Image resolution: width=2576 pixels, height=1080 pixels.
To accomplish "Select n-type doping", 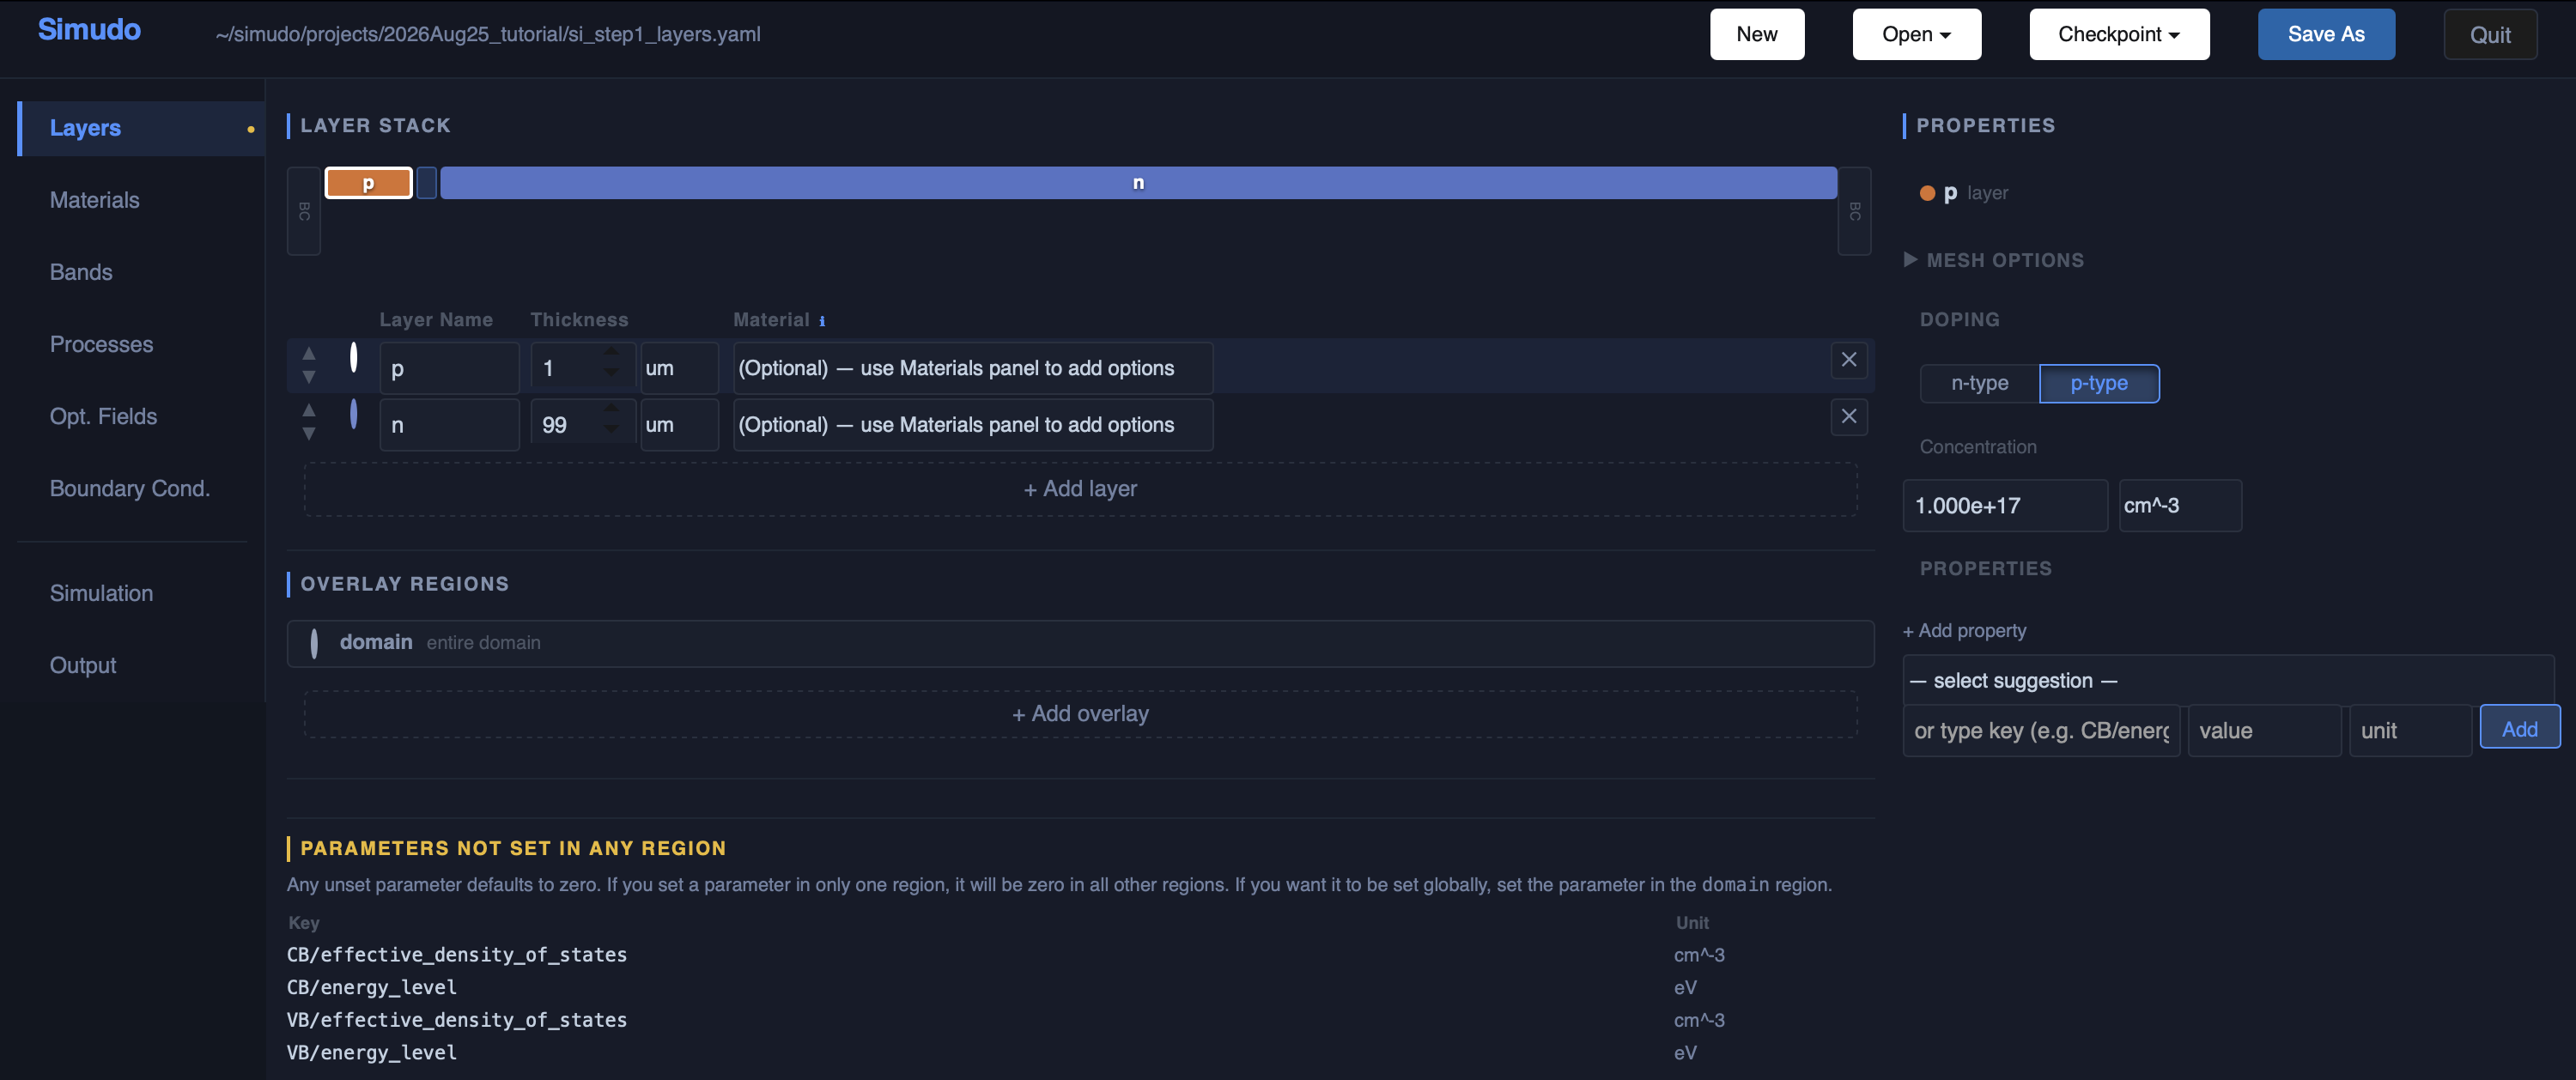I will (x=1979, y=383).
